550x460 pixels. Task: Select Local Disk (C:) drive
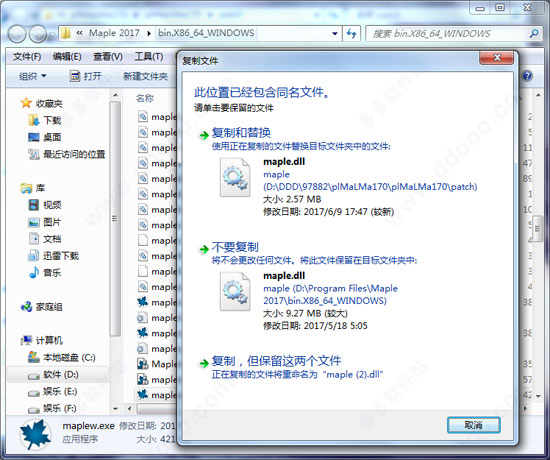(x=61, y=358)
